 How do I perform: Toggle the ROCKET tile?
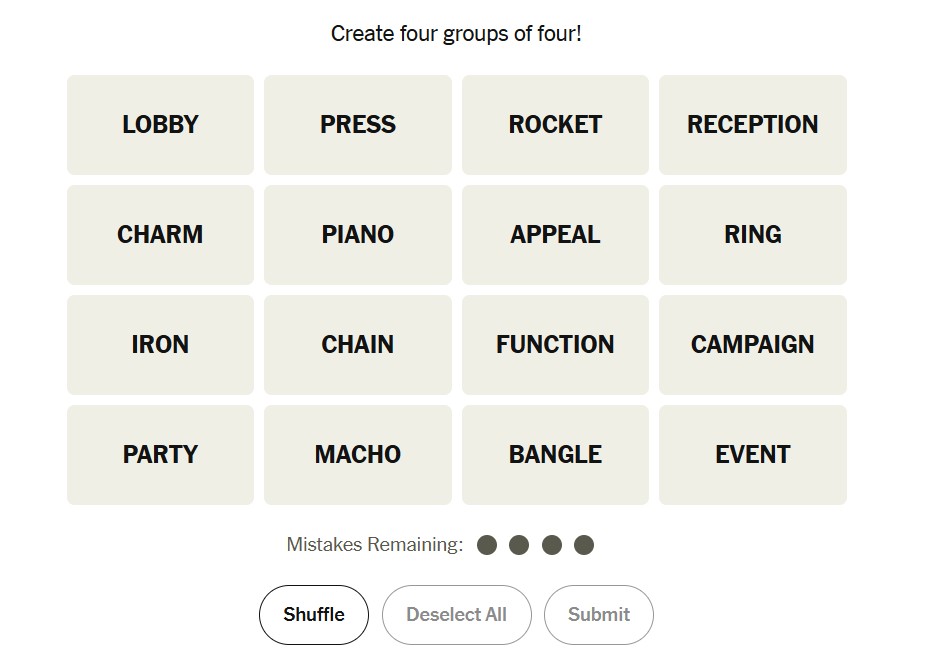(x=555, y=125)
